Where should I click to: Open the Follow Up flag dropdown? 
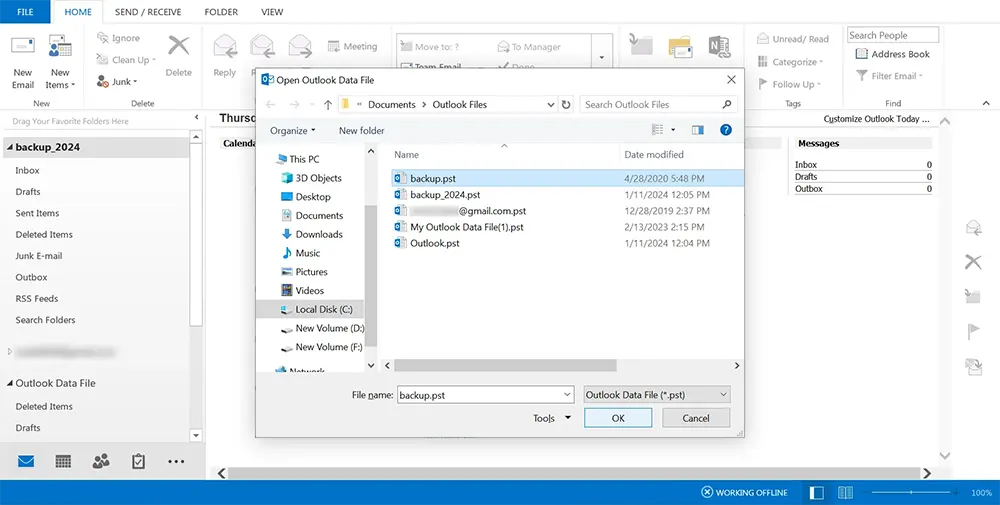(789, 84)
